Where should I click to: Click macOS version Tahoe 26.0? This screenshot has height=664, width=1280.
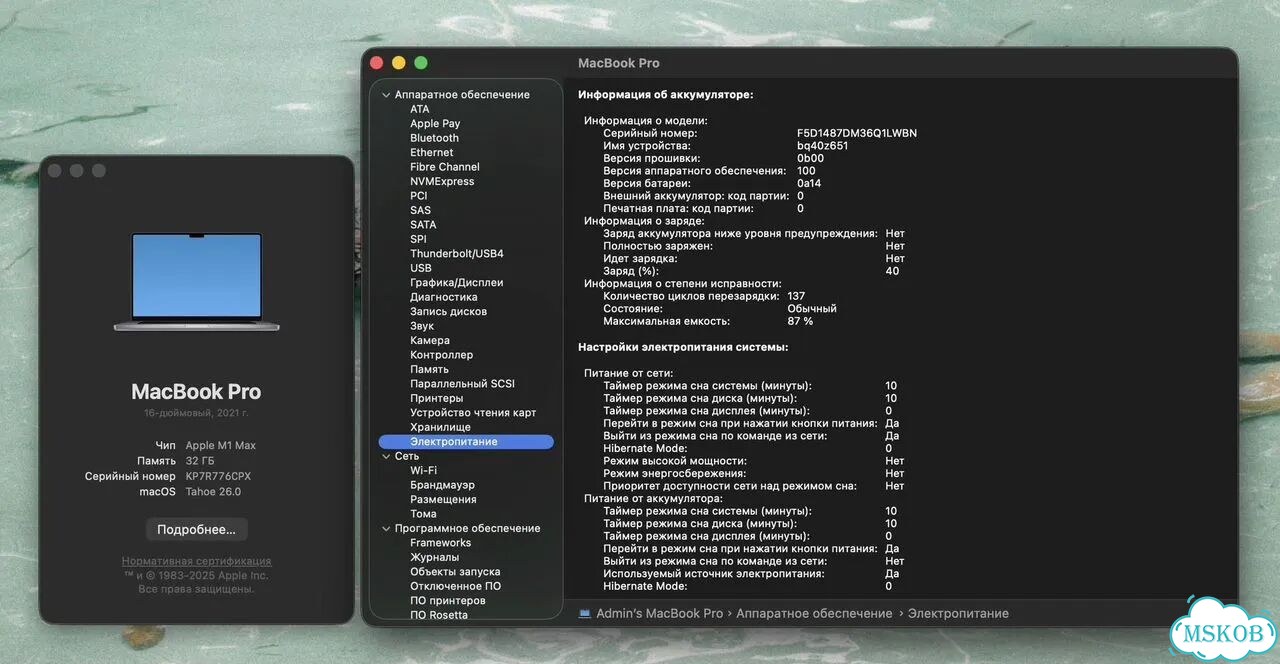pyautogui.click(x=213, y=492)
